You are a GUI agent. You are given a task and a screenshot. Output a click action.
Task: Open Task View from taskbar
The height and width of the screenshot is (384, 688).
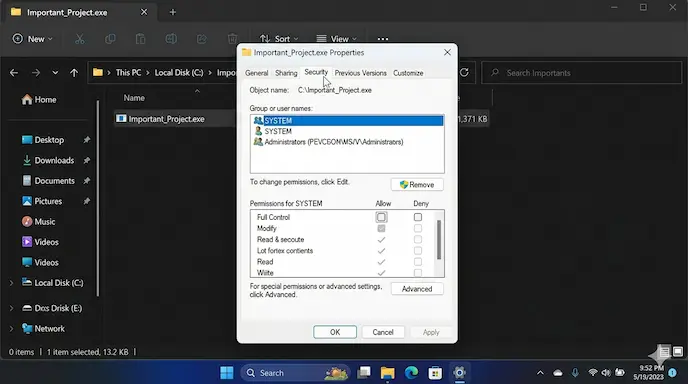click(x=364, y=373)
